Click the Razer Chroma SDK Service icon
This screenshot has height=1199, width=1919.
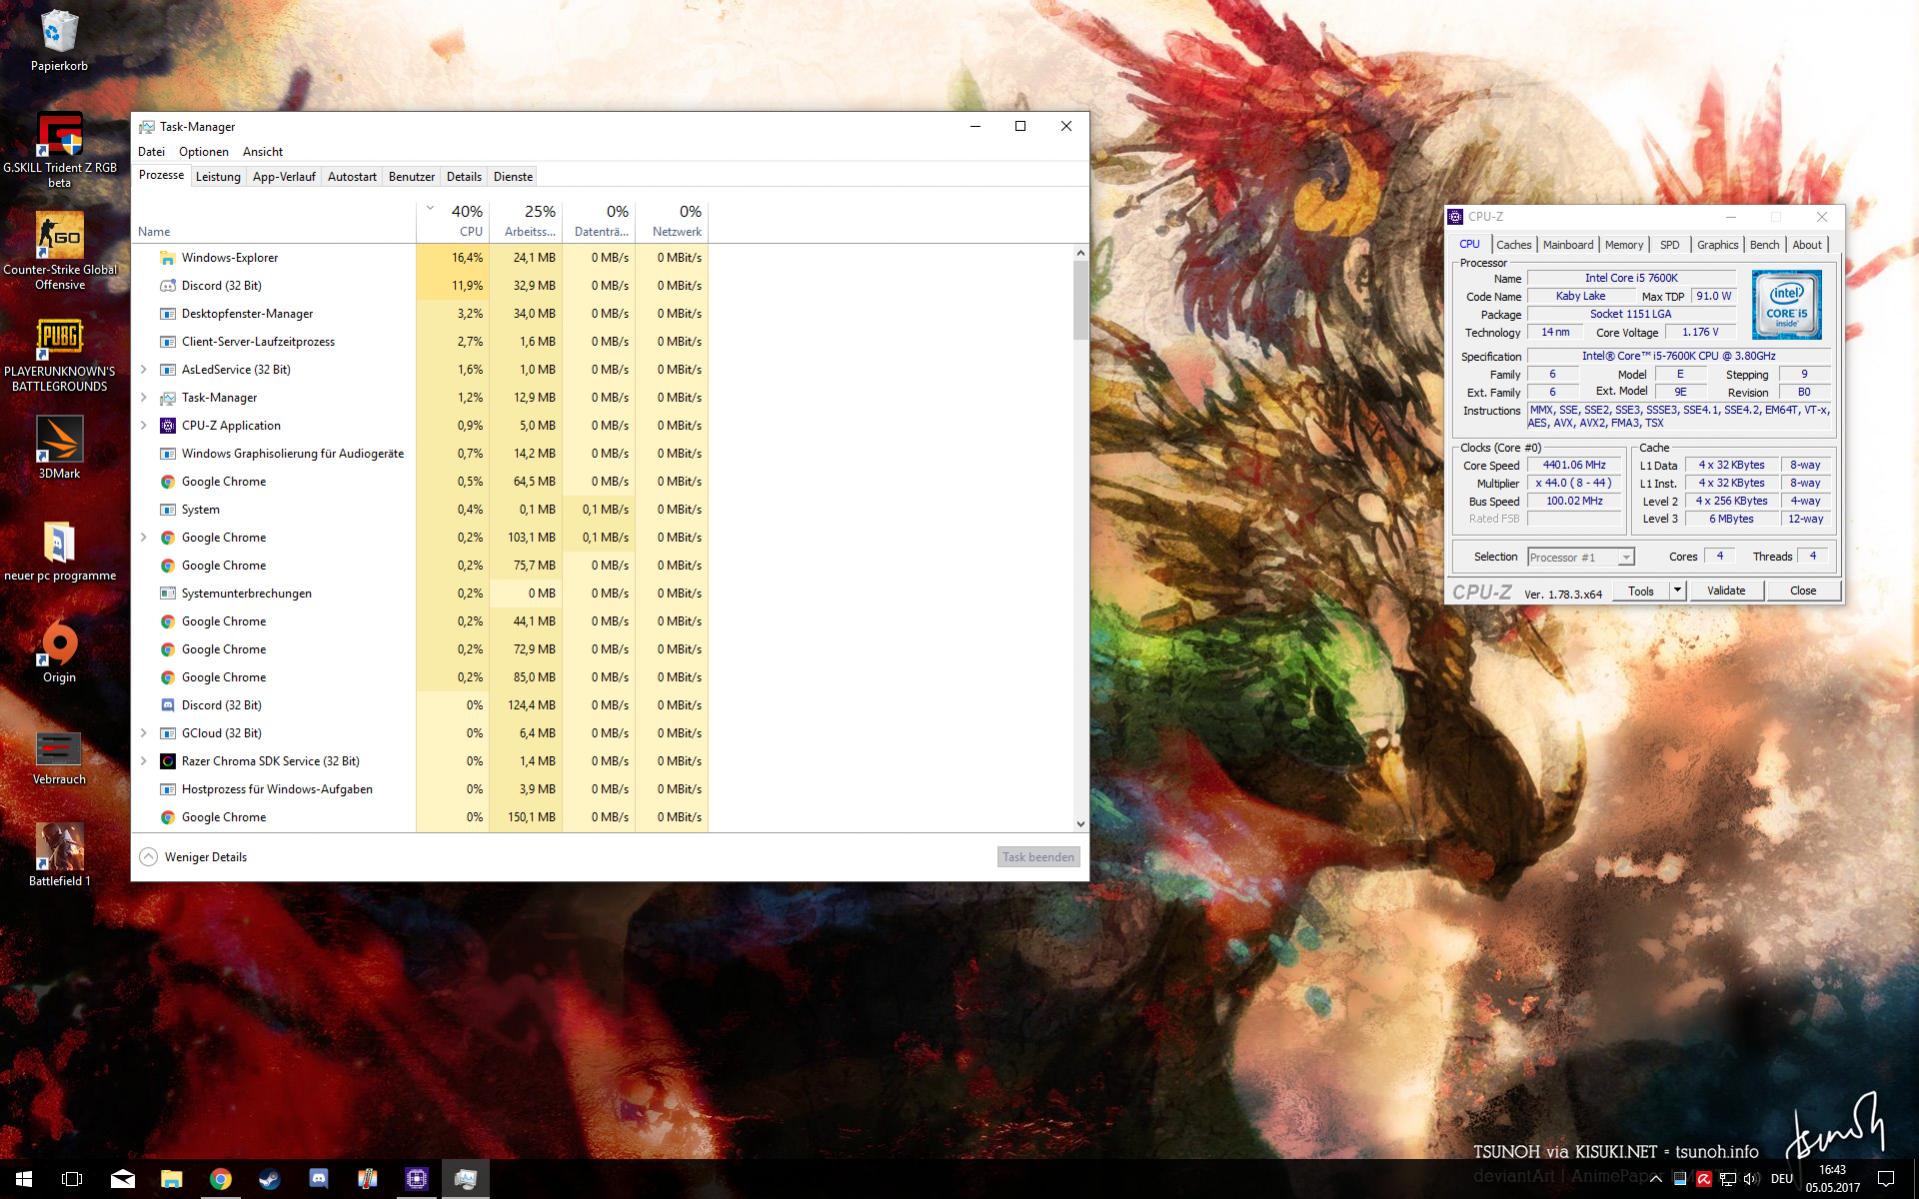[168, 762]
